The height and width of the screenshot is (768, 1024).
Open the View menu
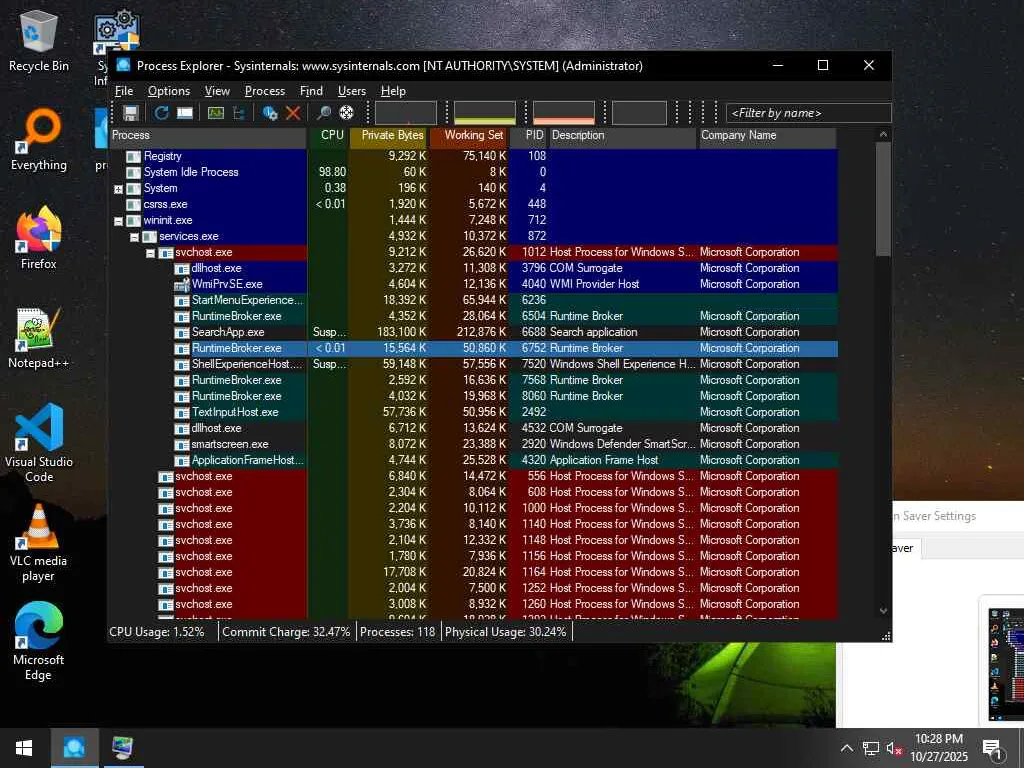[x=217, y=91]
